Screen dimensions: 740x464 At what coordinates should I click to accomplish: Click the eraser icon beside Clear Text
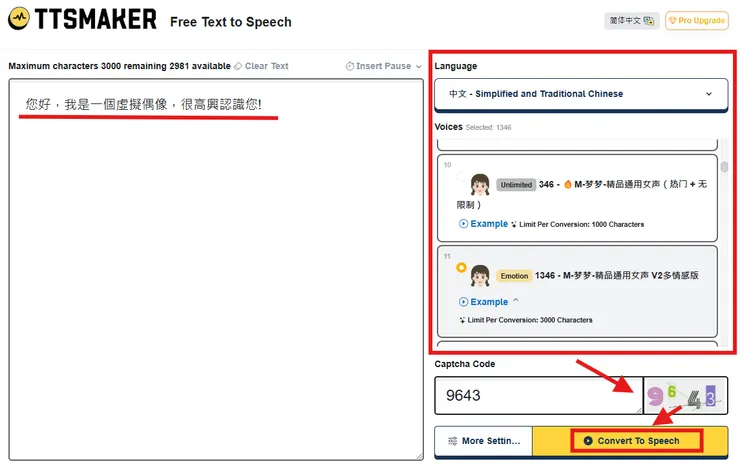[x=238, y=66]
